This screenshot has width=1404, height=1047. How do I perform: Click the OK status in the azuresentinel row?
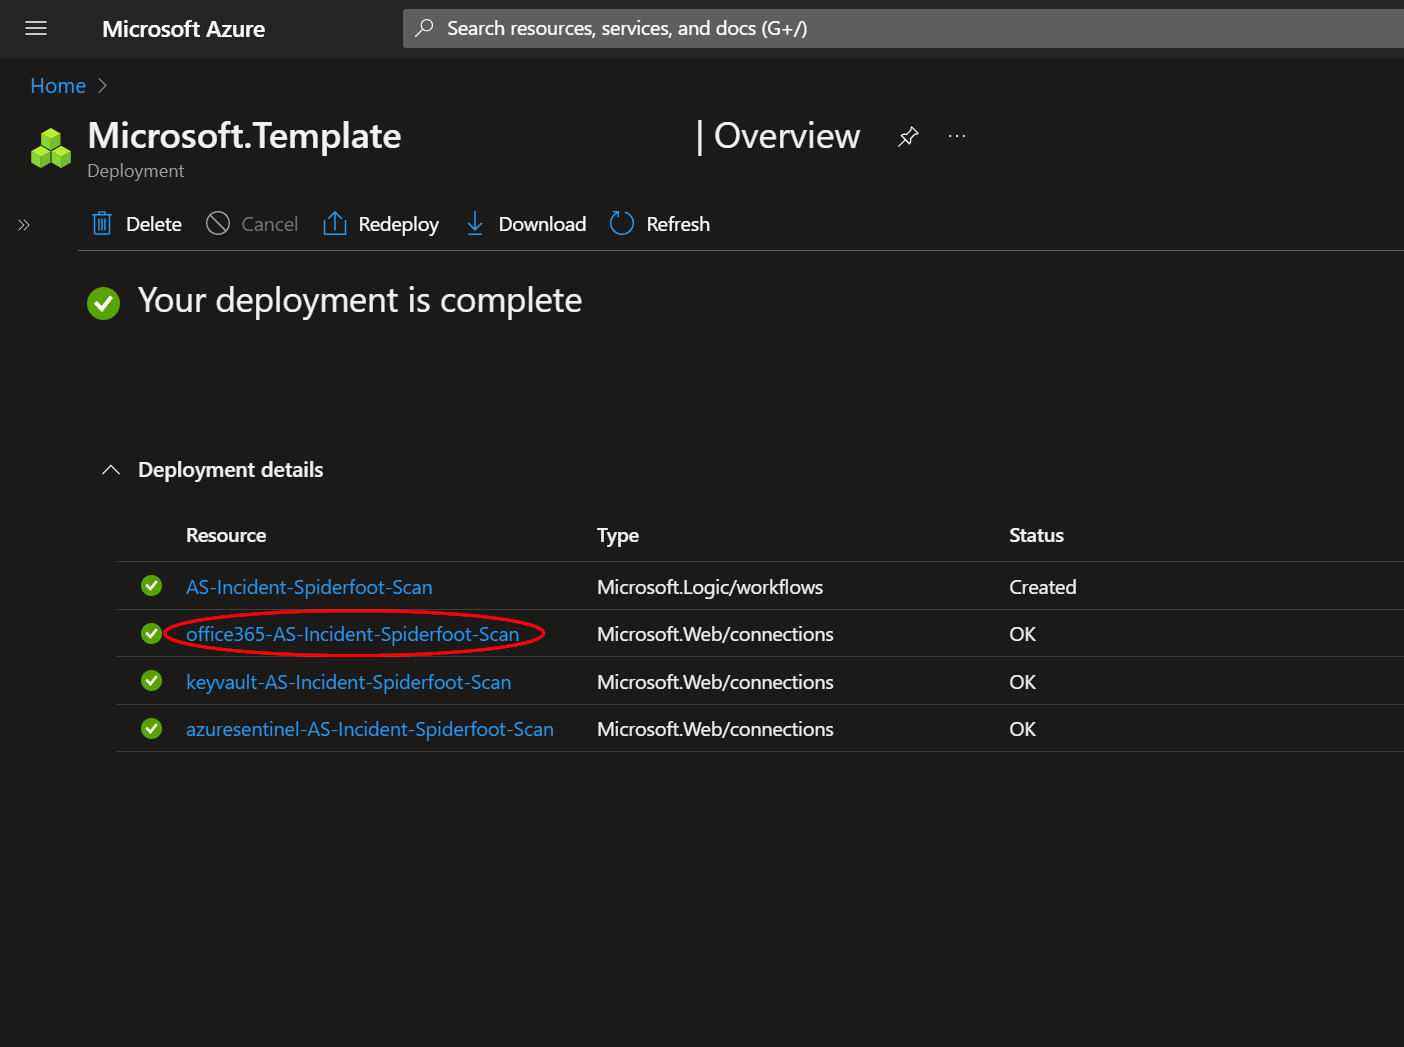pos(1022,729)
